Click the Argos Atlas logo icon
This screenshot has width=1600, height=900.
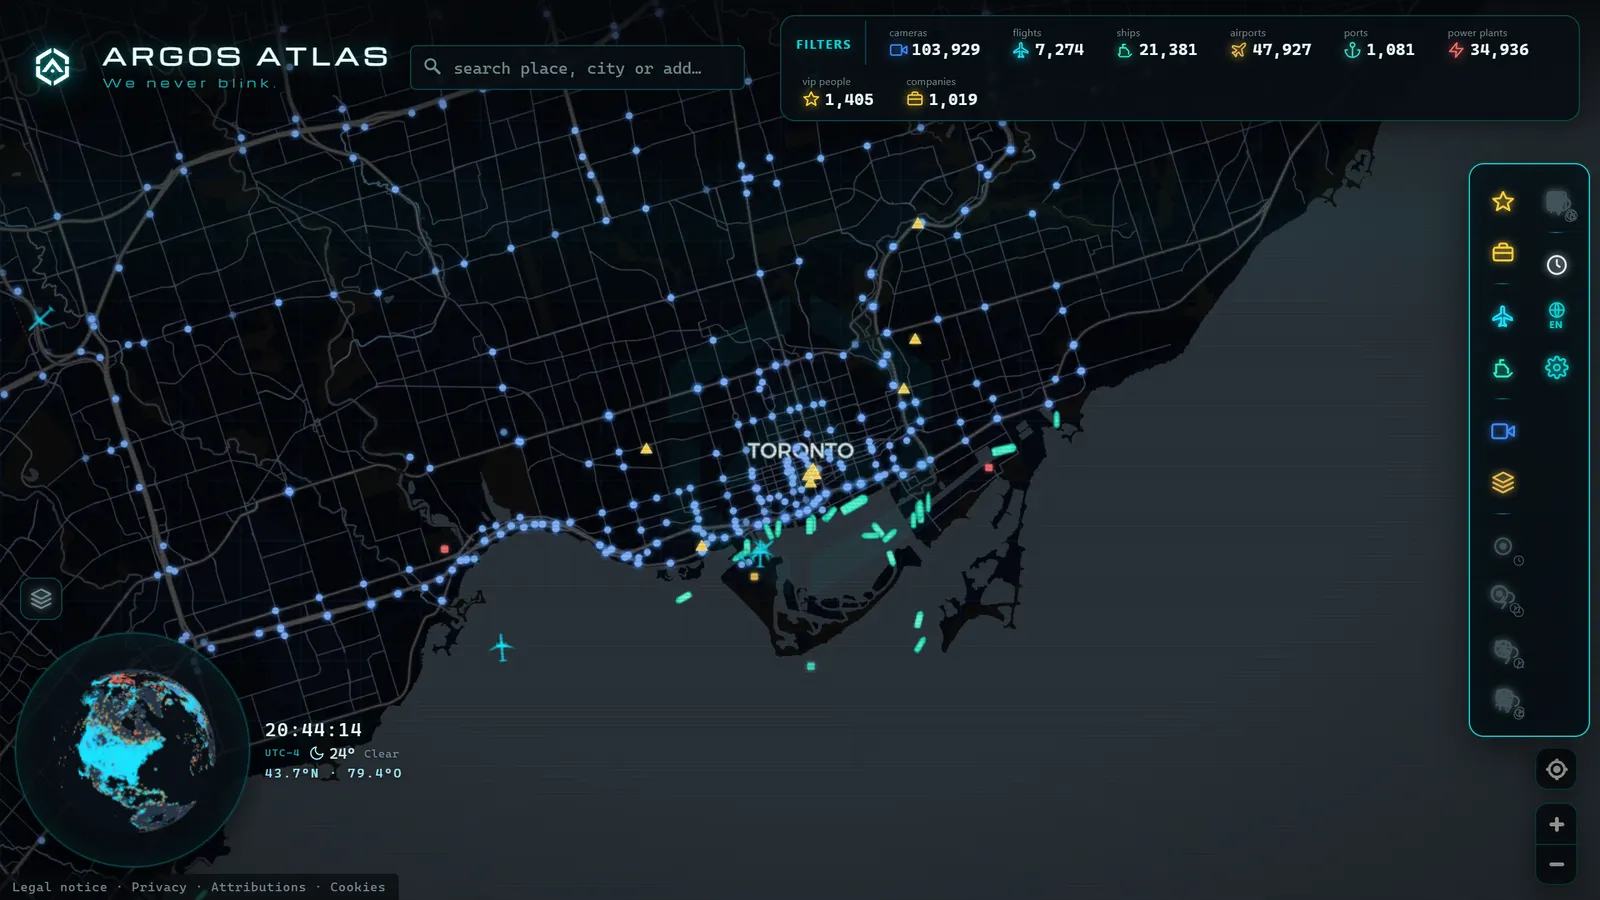(52, 67)
